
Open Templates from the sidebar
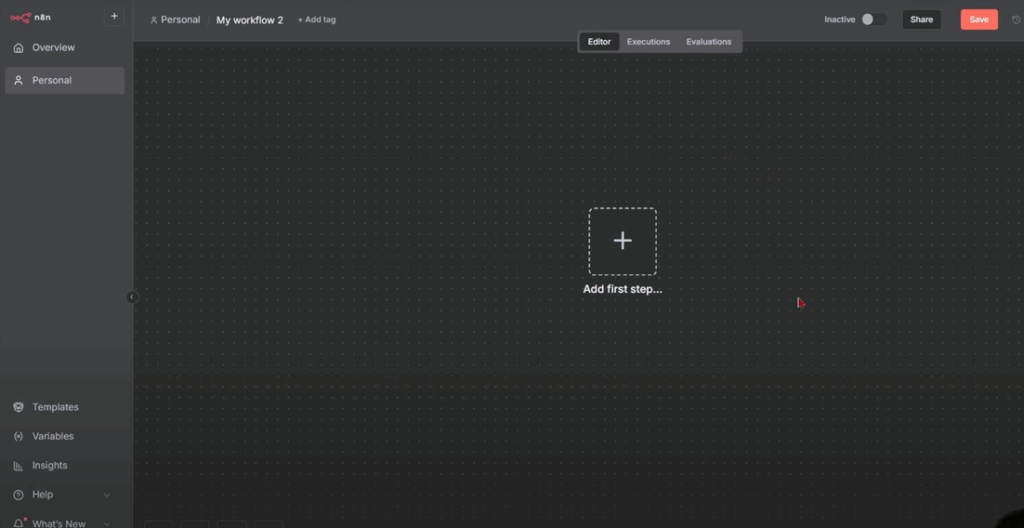coord(65,407)
